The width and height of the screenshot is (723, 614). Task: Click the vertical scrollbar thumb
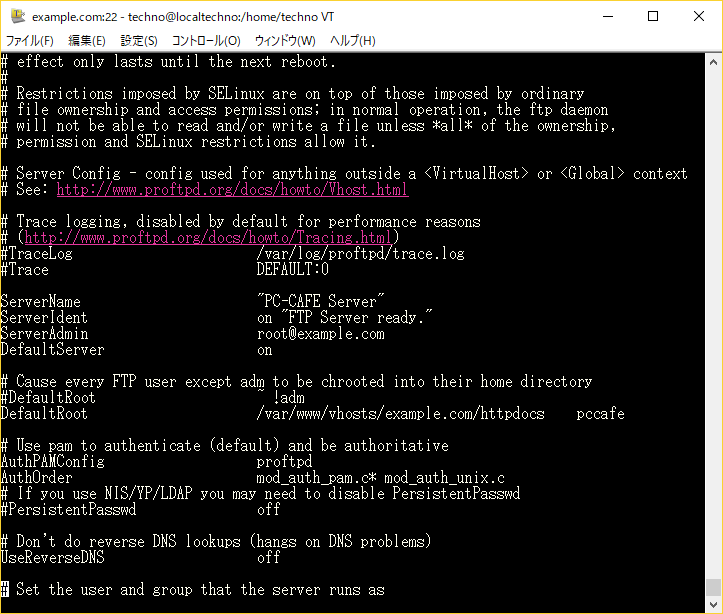pyautogui.click(x=713, y=587)
